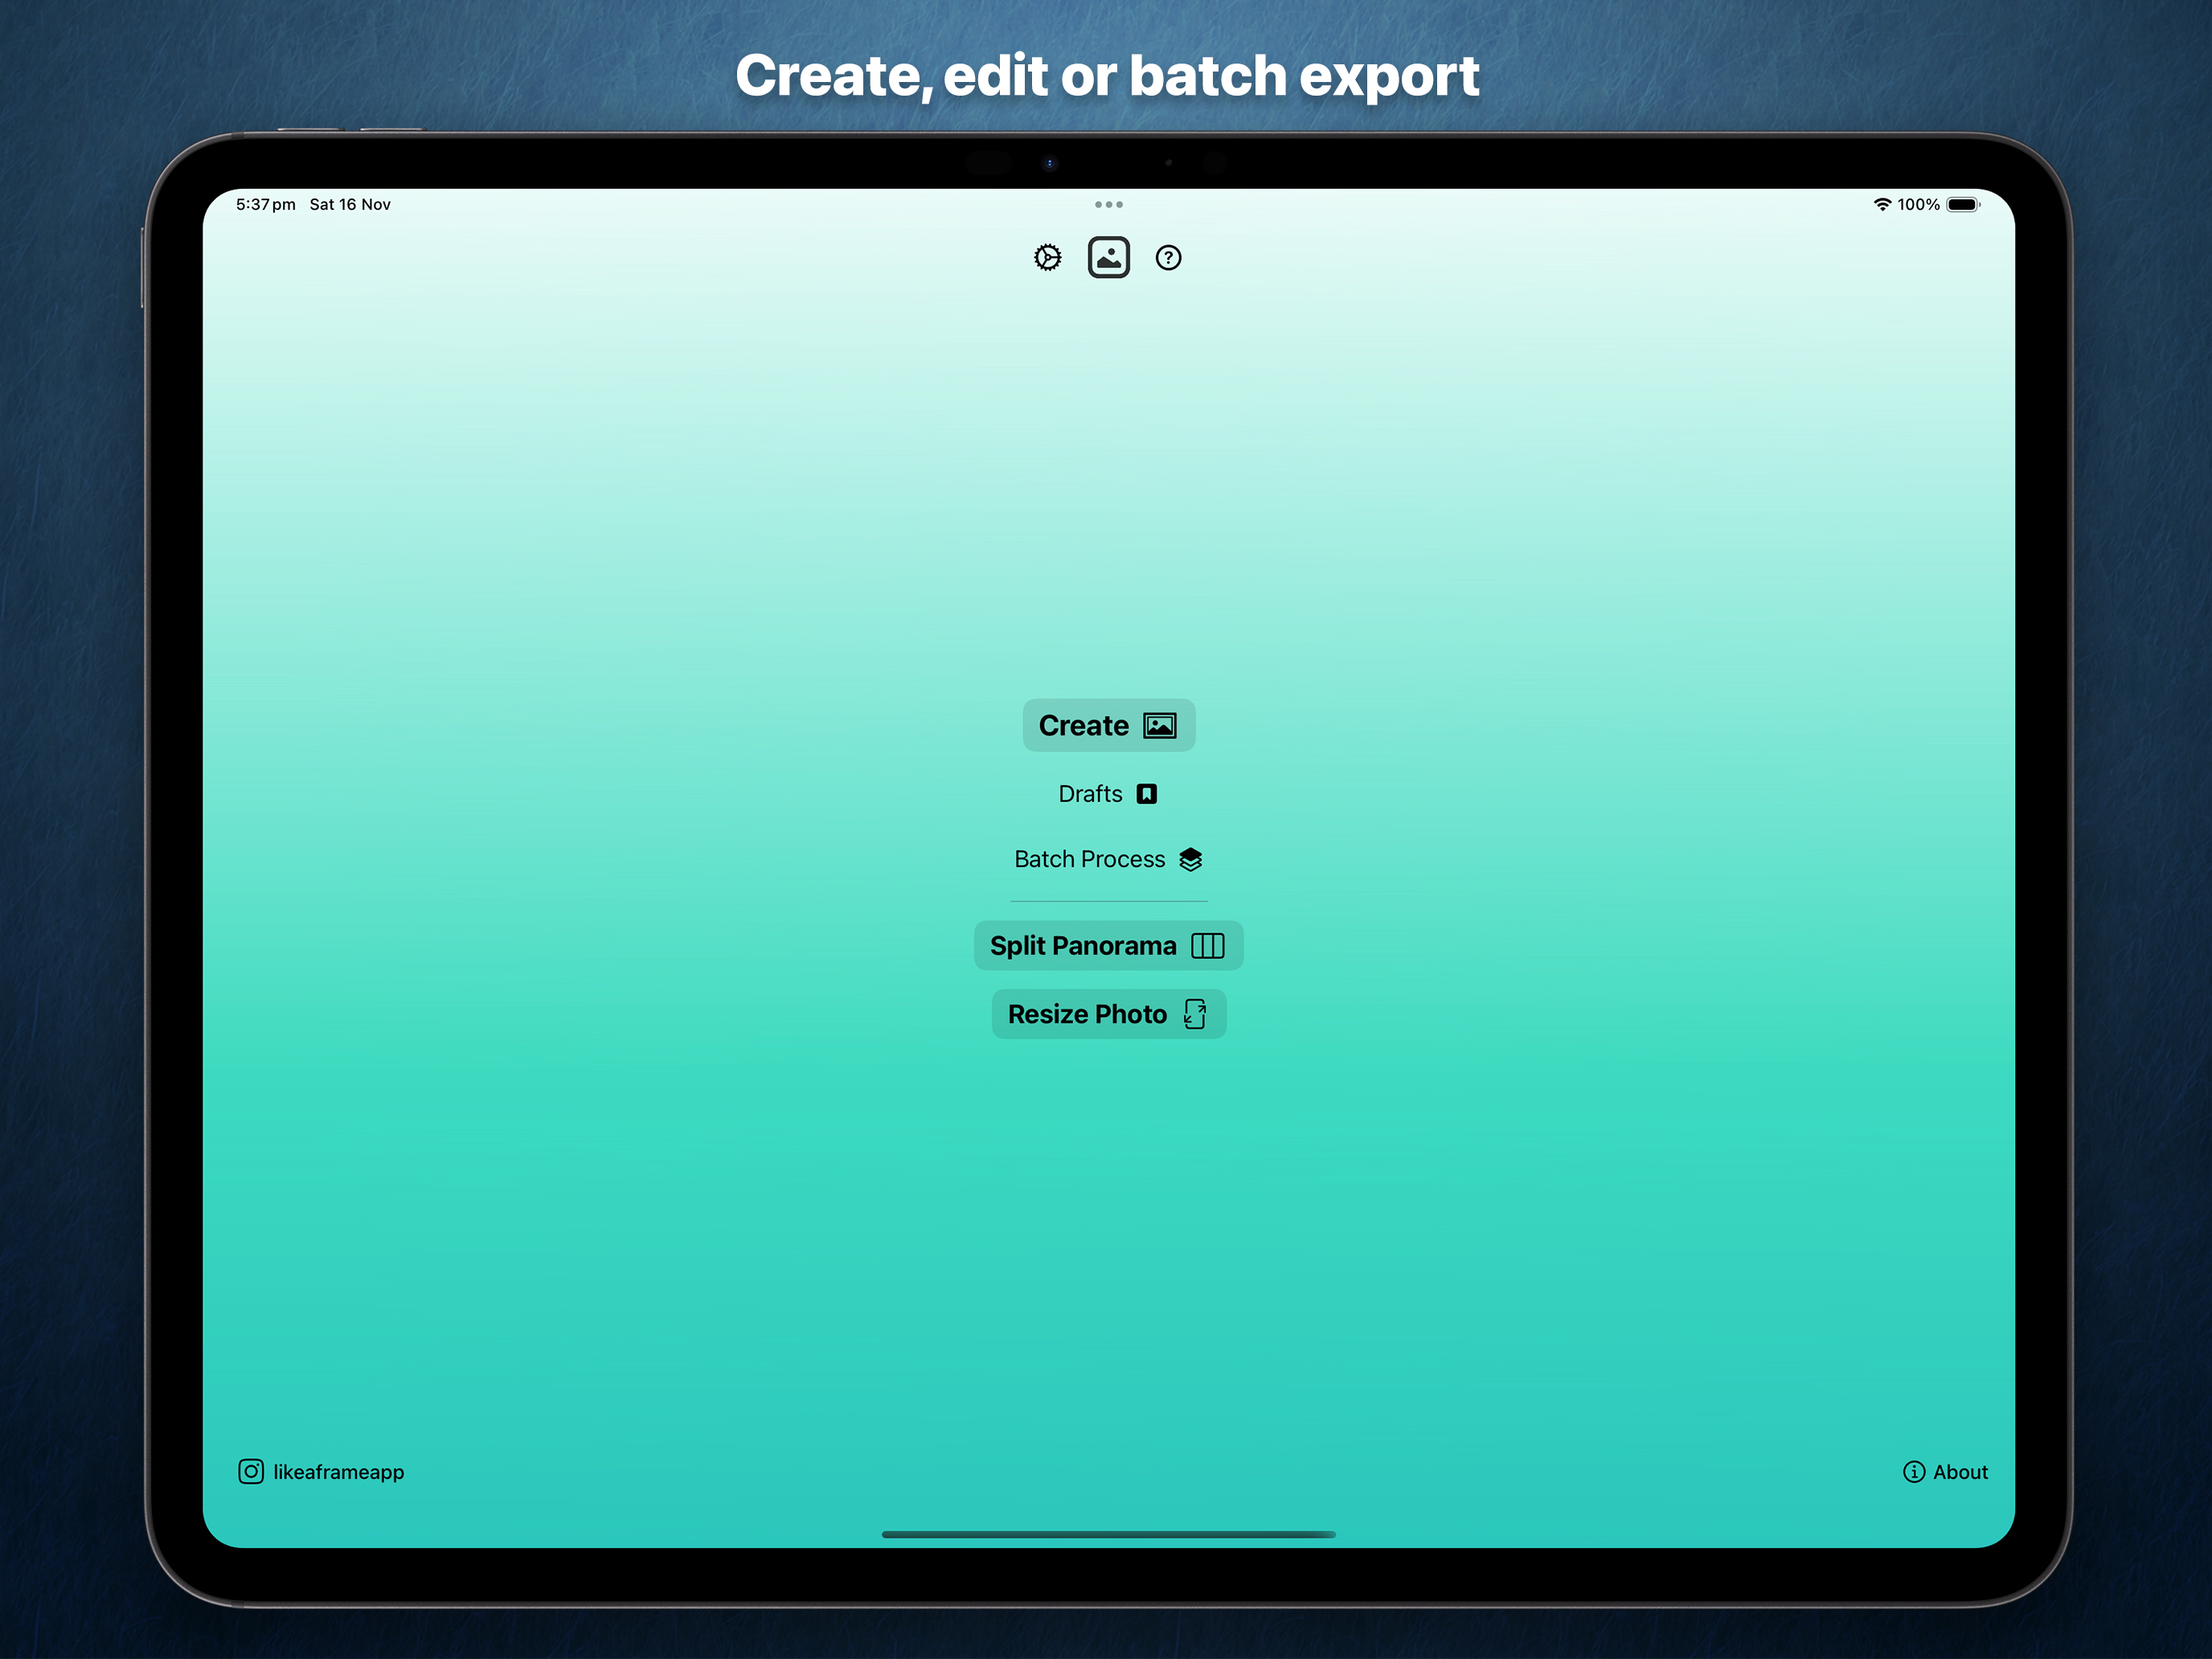
Task: Select the photo frame icon in the top bar
Action: [1108, 258]
